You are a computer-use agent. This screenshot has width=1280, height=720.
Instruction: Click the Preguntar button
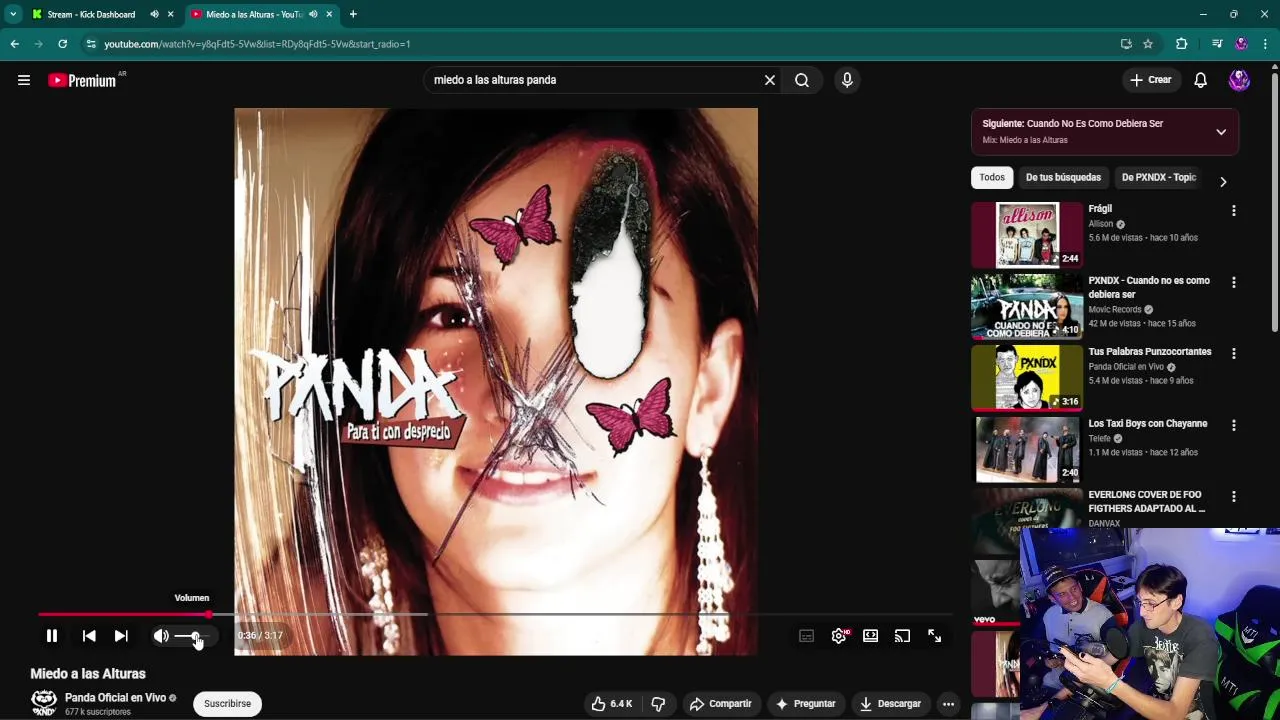806,704
